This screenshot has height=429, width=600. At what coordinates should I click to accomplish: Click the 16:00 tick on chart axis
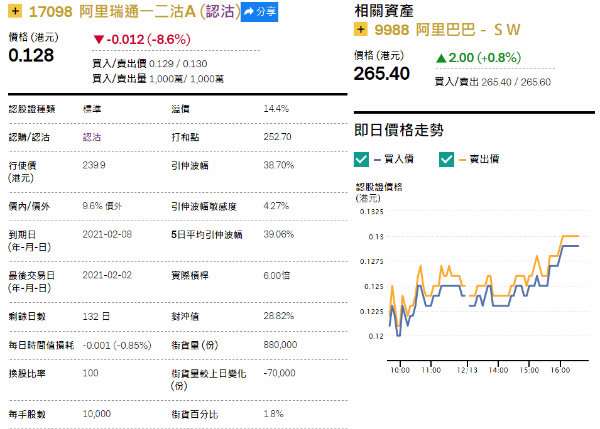coord(560,370)
